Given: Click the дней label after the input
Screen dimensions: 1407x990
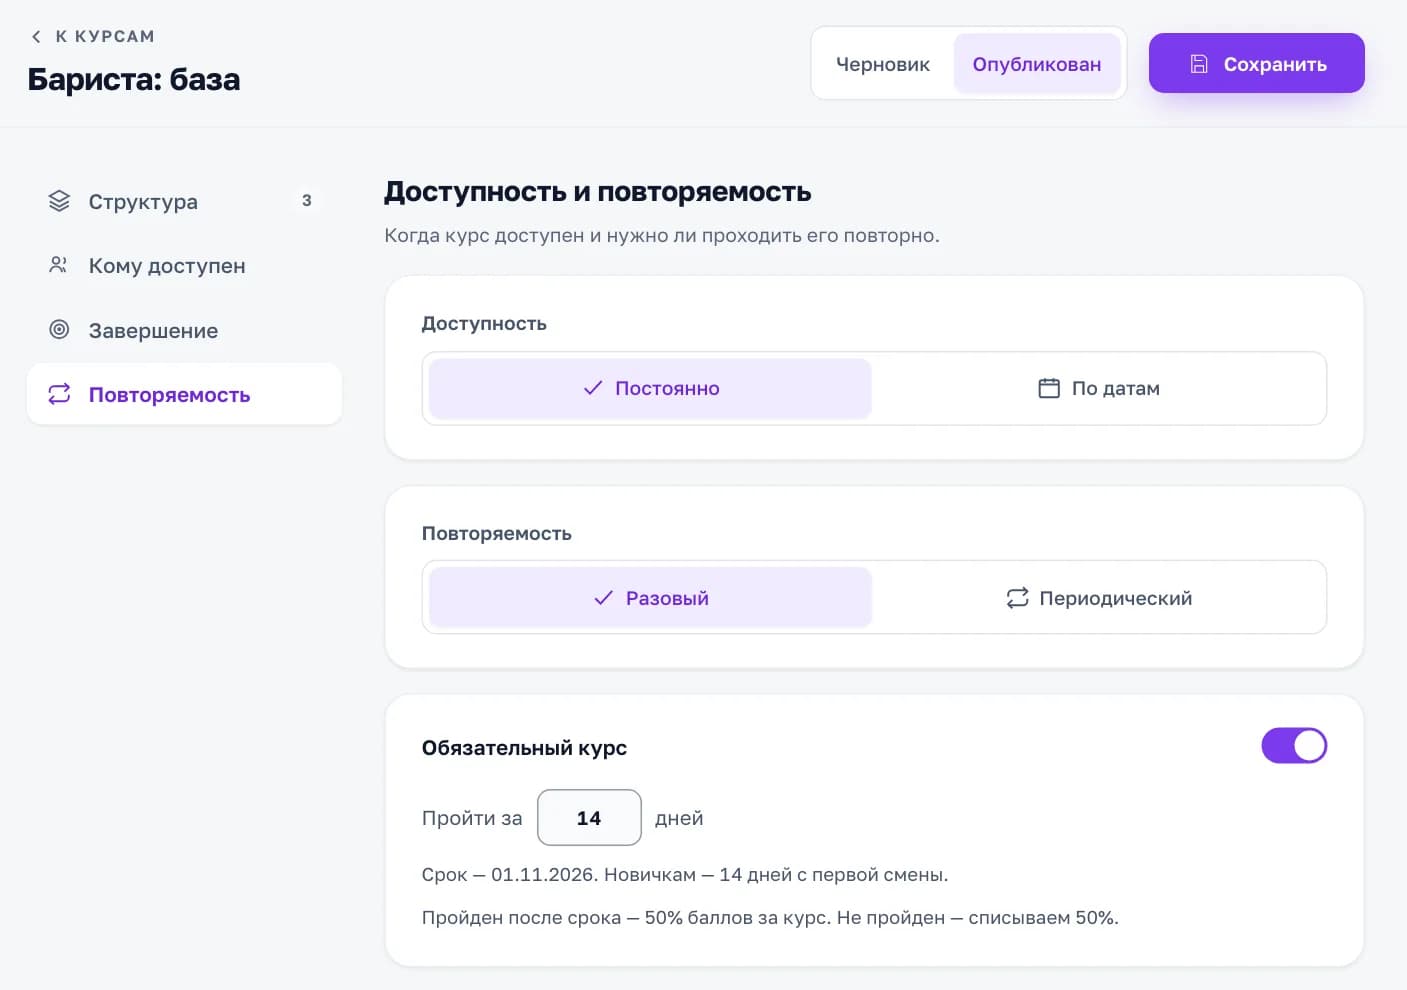Looking at the screenshot, I should point(679,818).
